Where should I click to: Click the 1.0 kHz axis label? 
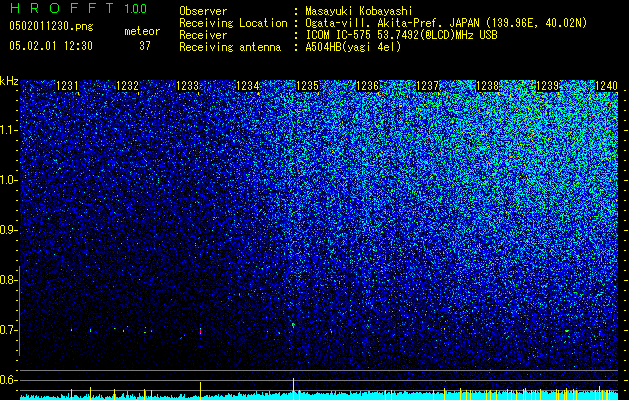pos(8,180)
